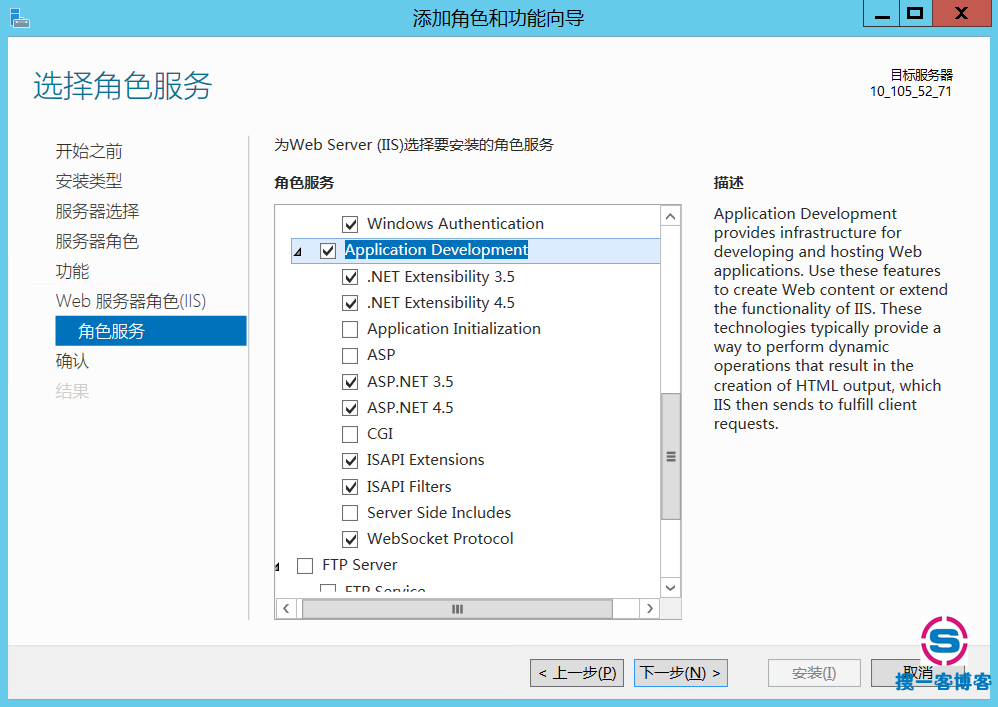Viewport: 998px width, 707px height.
Task: Go to 服务器角色 step in sidebar
Action: [x=97, y=241]
